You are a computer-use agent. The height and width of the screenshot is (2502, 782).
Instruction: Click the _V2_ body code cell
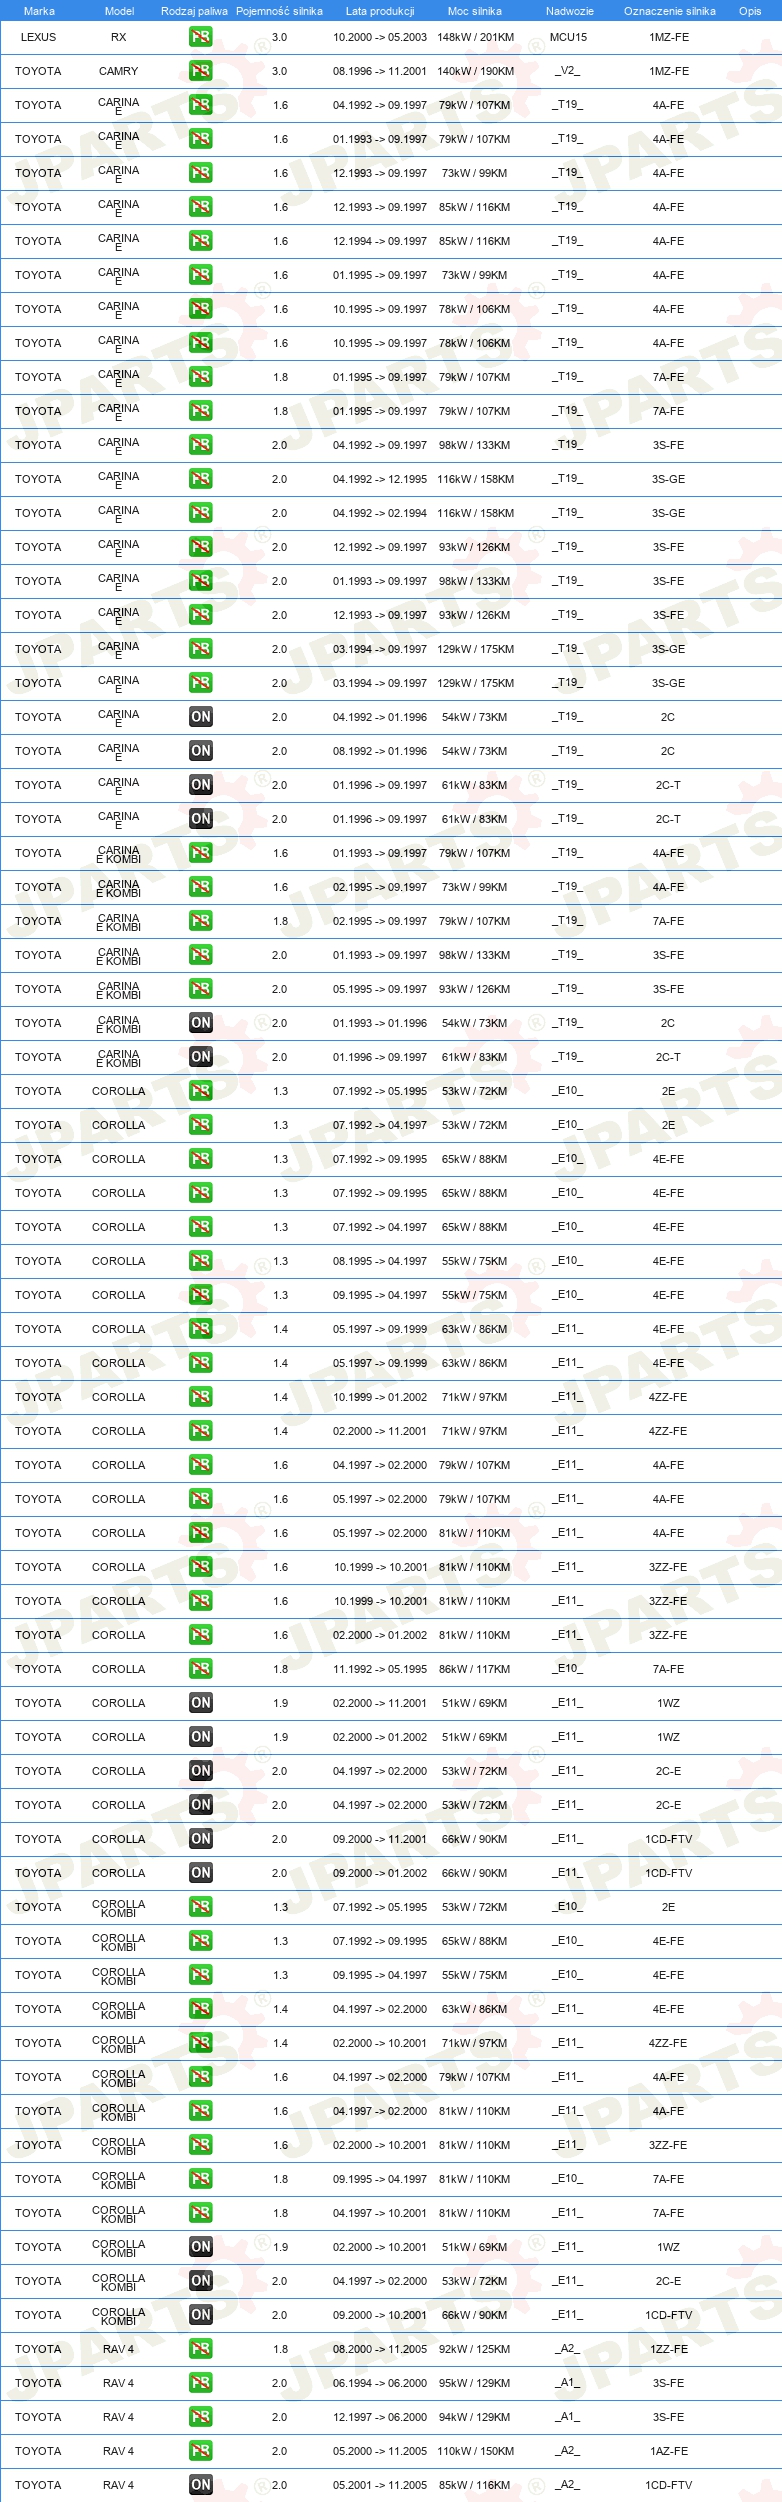click(x=567, y=71)
